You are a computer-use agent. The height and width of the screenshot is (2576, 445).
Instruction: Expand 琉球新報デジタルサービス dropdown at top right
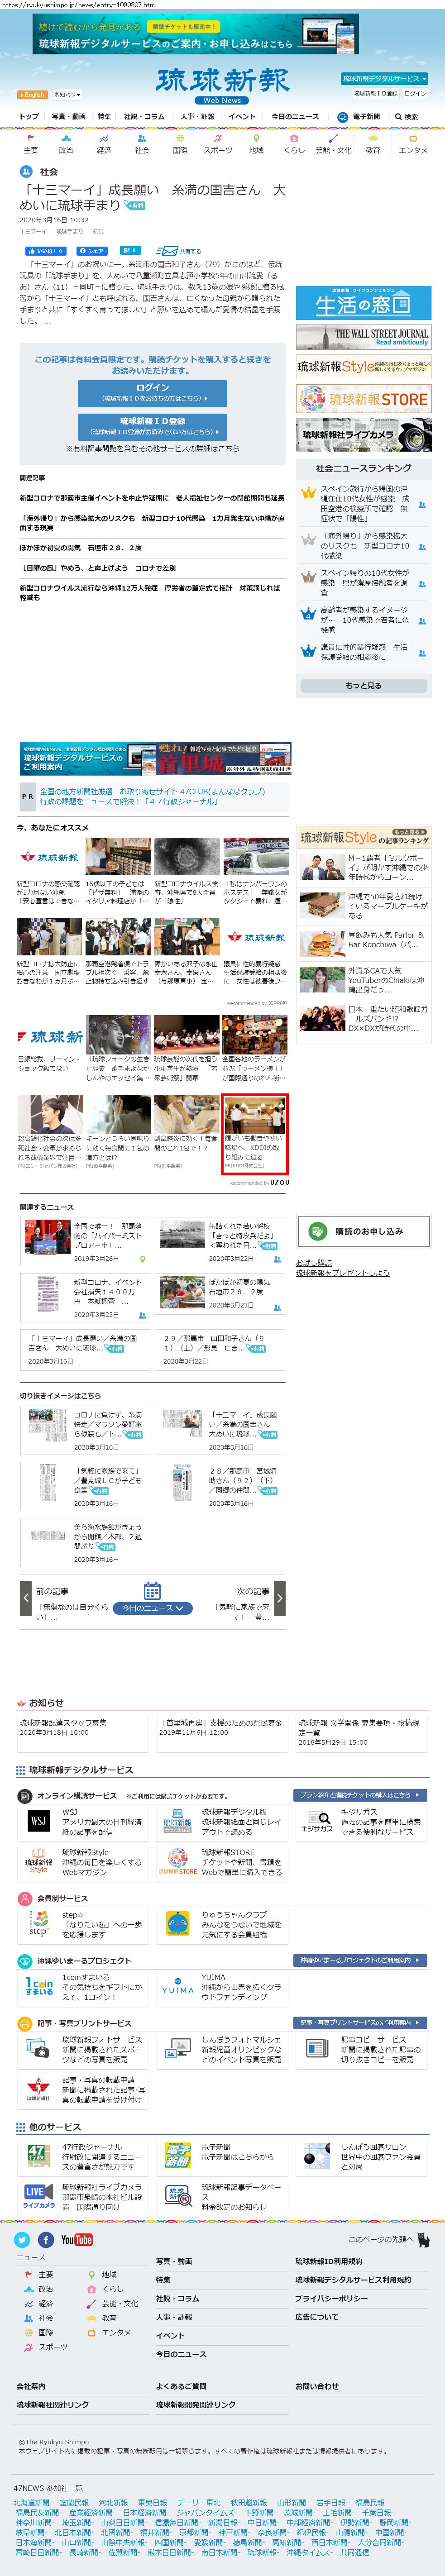384,78
